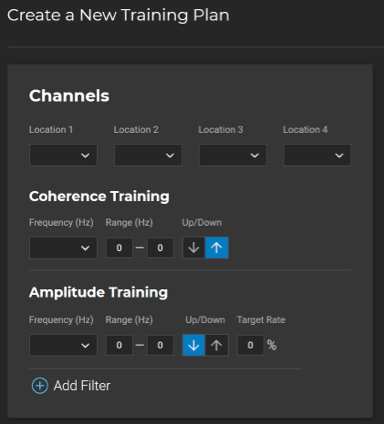This screenshot has width=384, height=424.
Task: Click the Add Filter link text
Action: click(82, 386)
